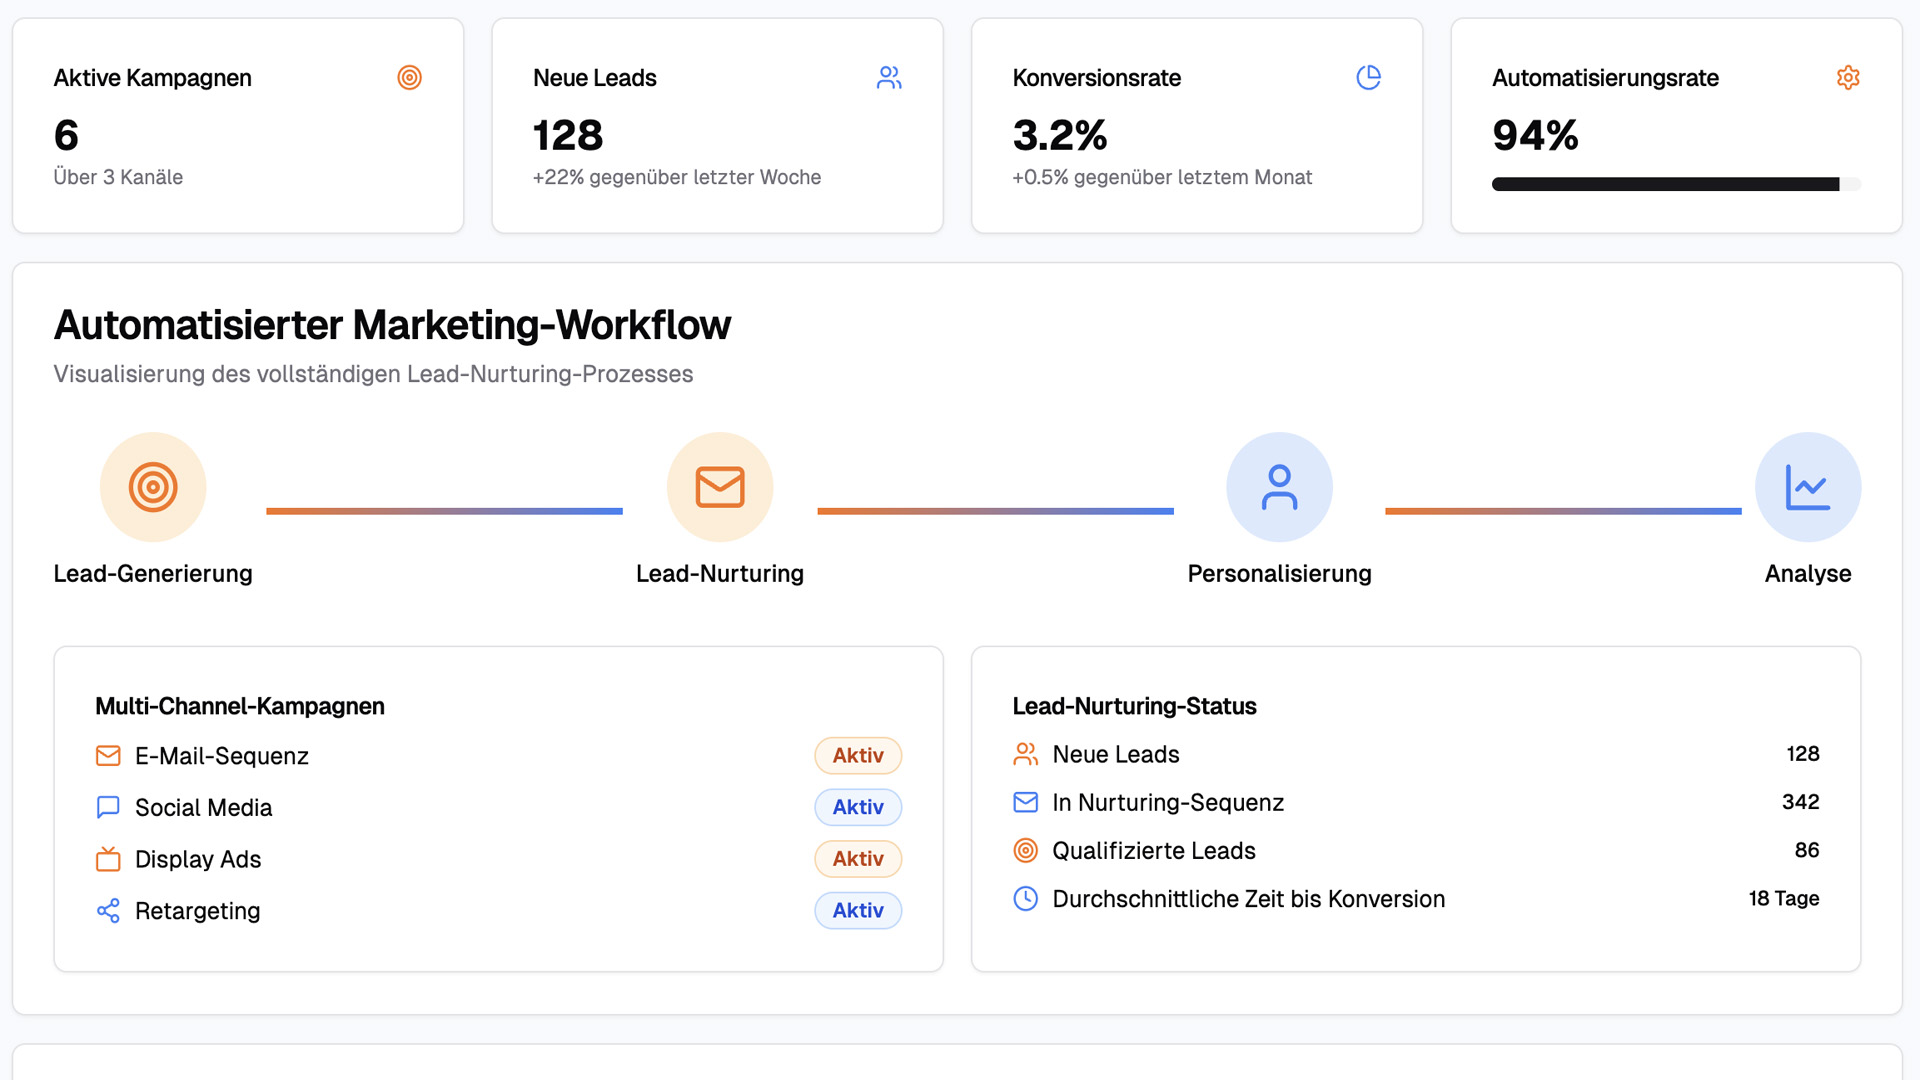Click the Aktiv badge for E-Mail-Sequenz
1920x1080 pixels.
tap(858, 756)
